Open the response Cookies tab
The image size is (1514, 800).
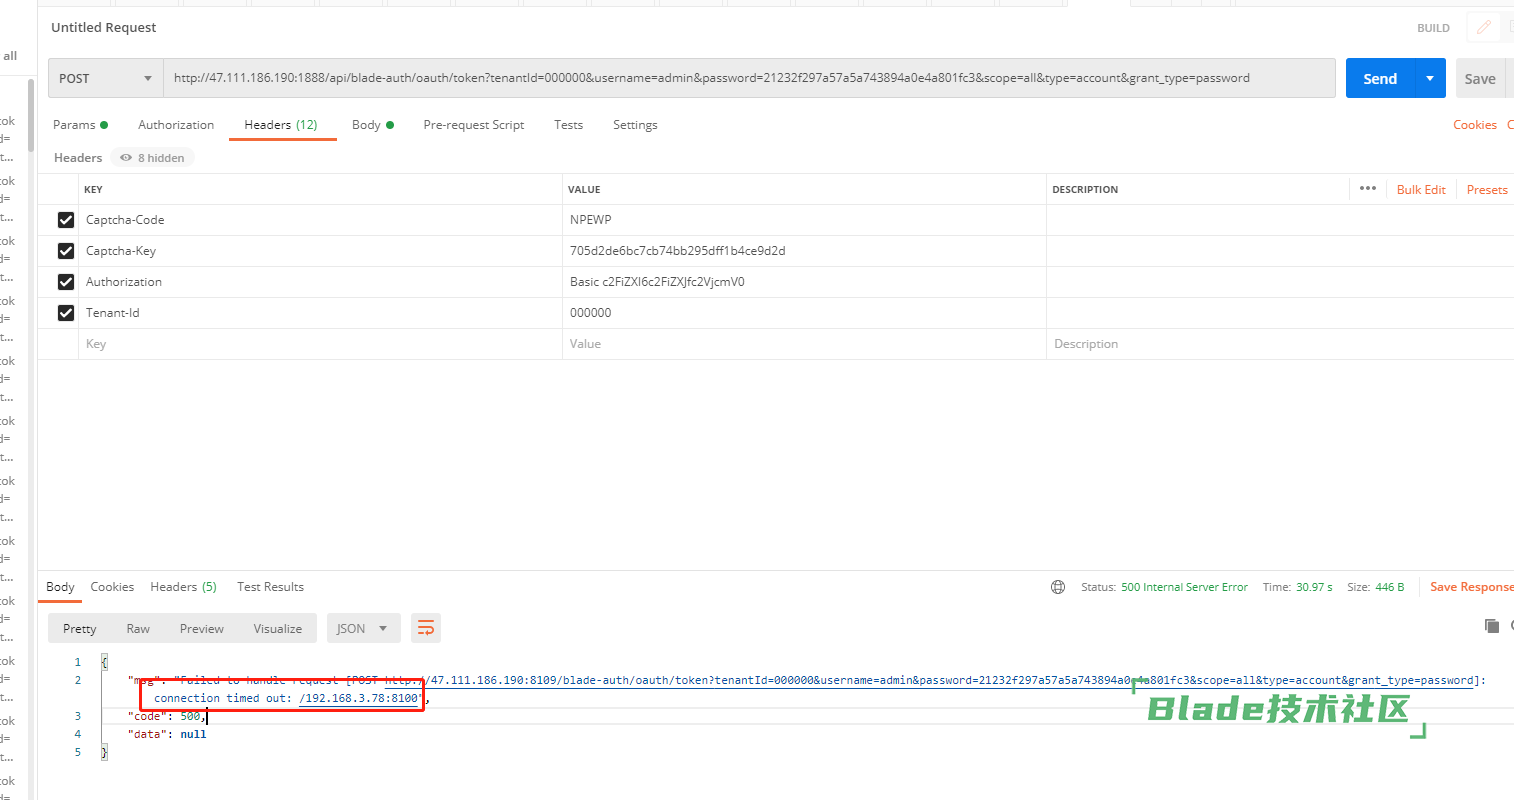(x=112, y=587)
